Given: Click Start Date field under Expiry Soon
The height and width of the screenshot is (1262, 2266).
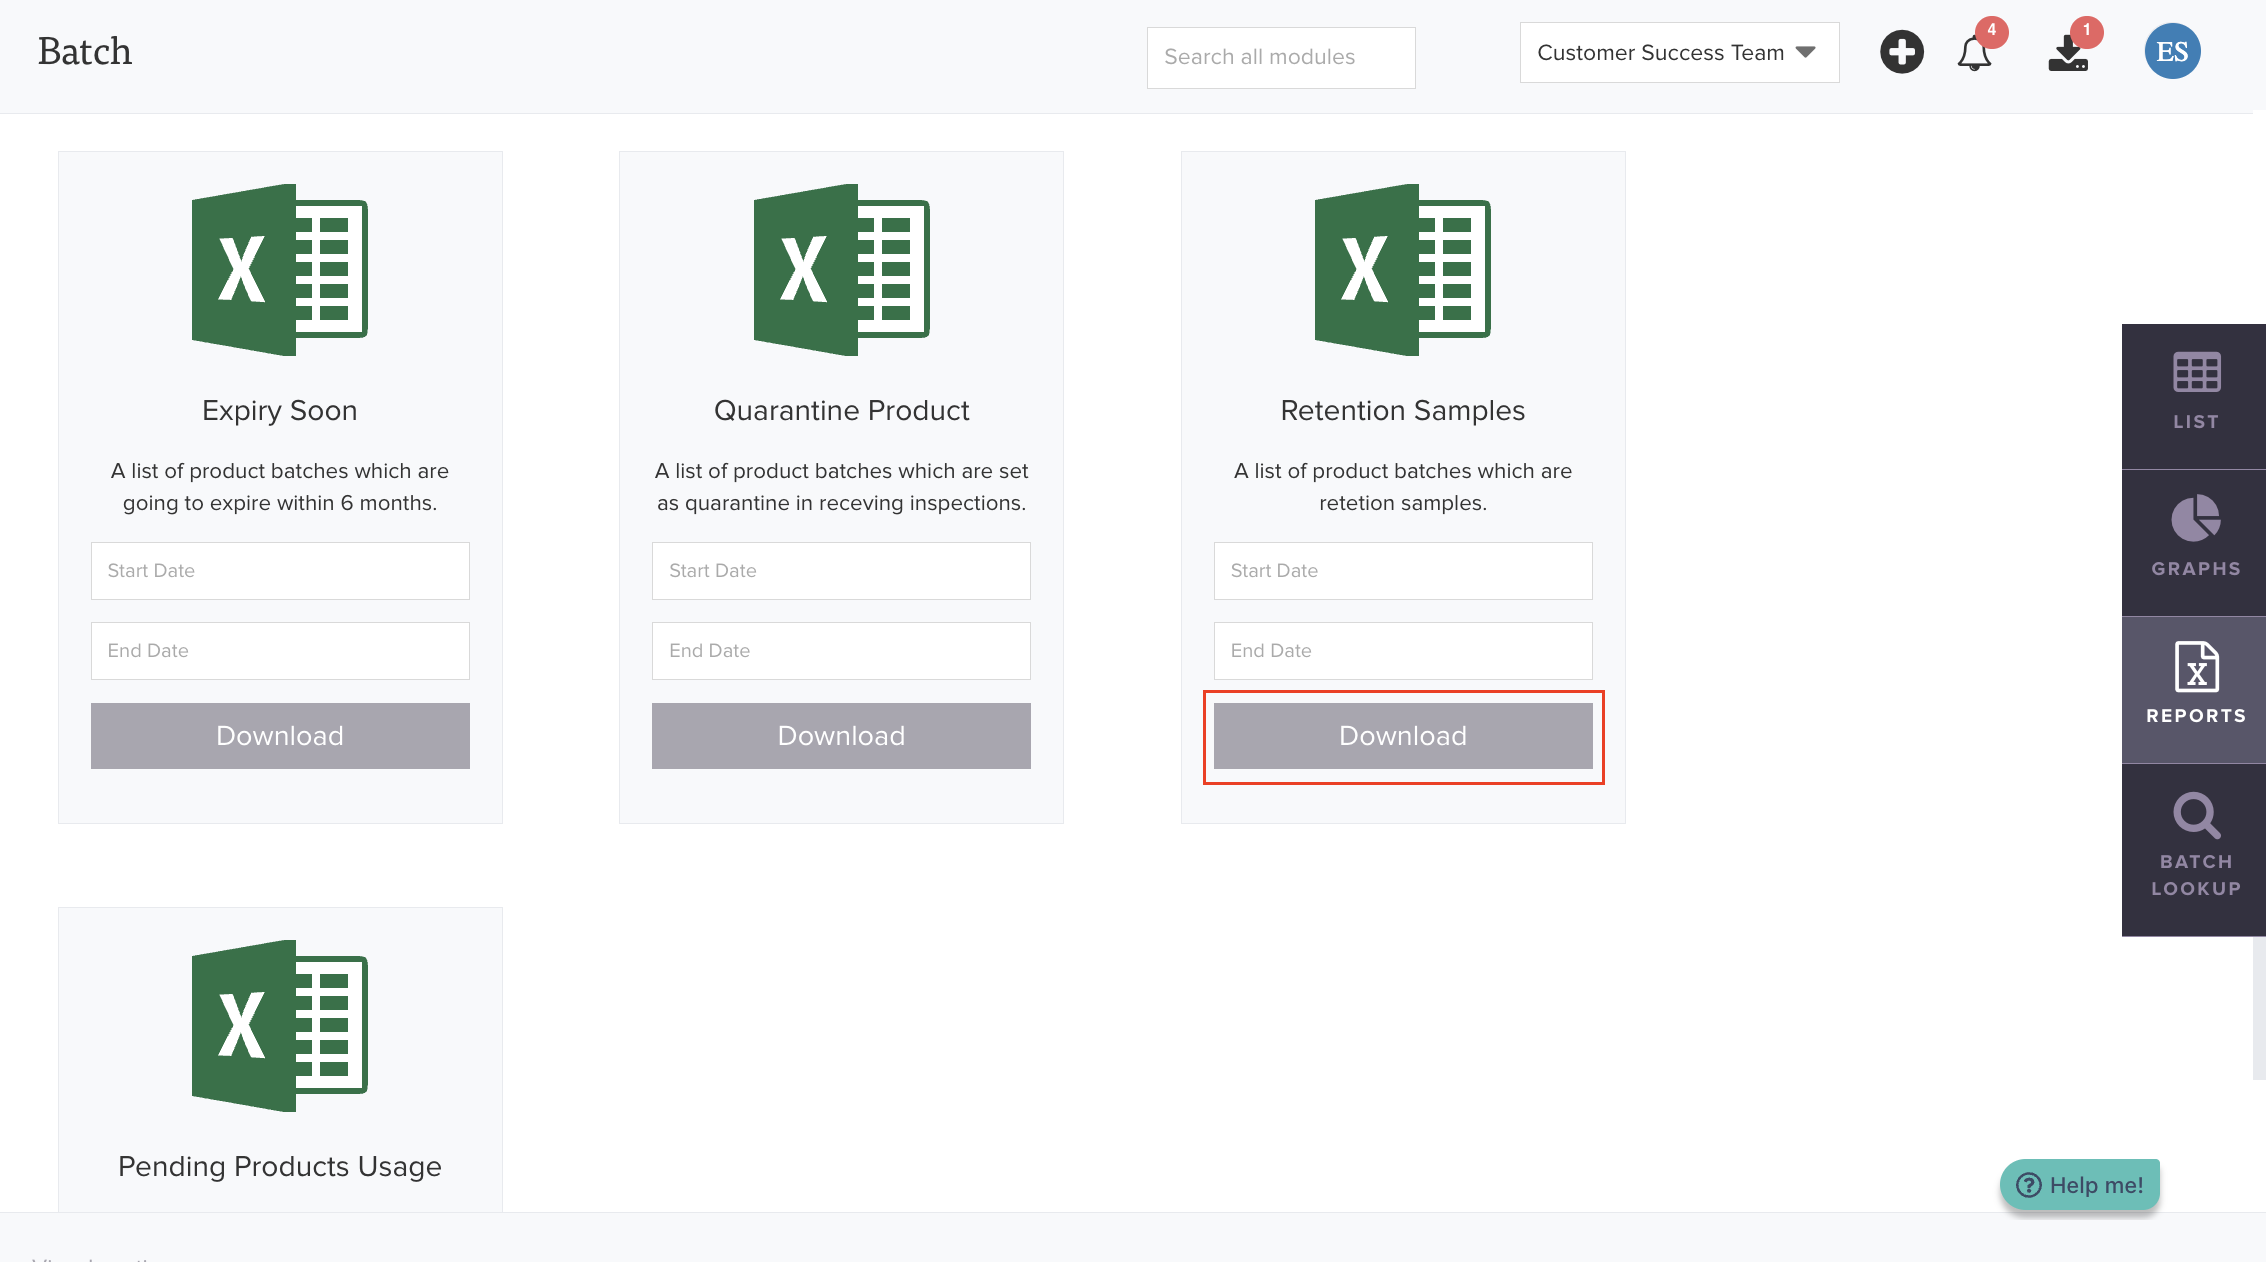Looking at the screenshot, I should coord(280,571).
